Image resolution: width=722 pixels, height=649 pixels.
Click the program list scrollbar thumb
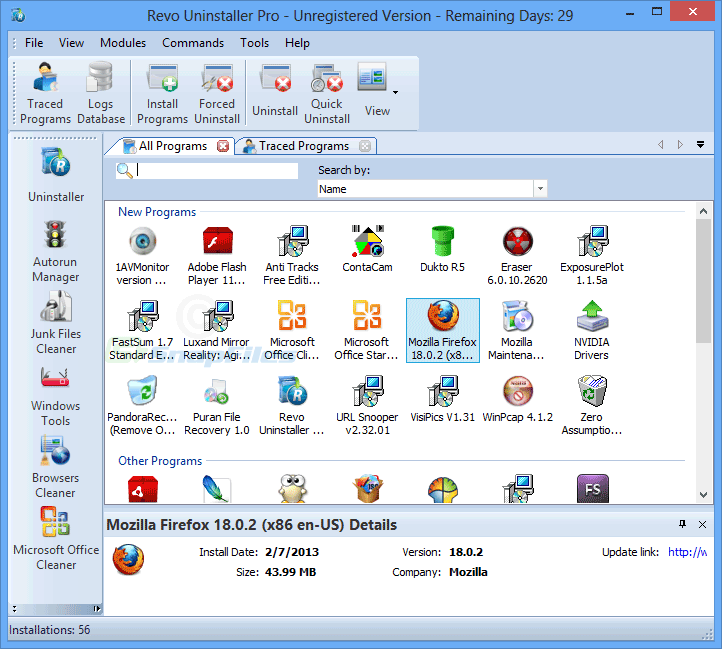tap(703, 281)
